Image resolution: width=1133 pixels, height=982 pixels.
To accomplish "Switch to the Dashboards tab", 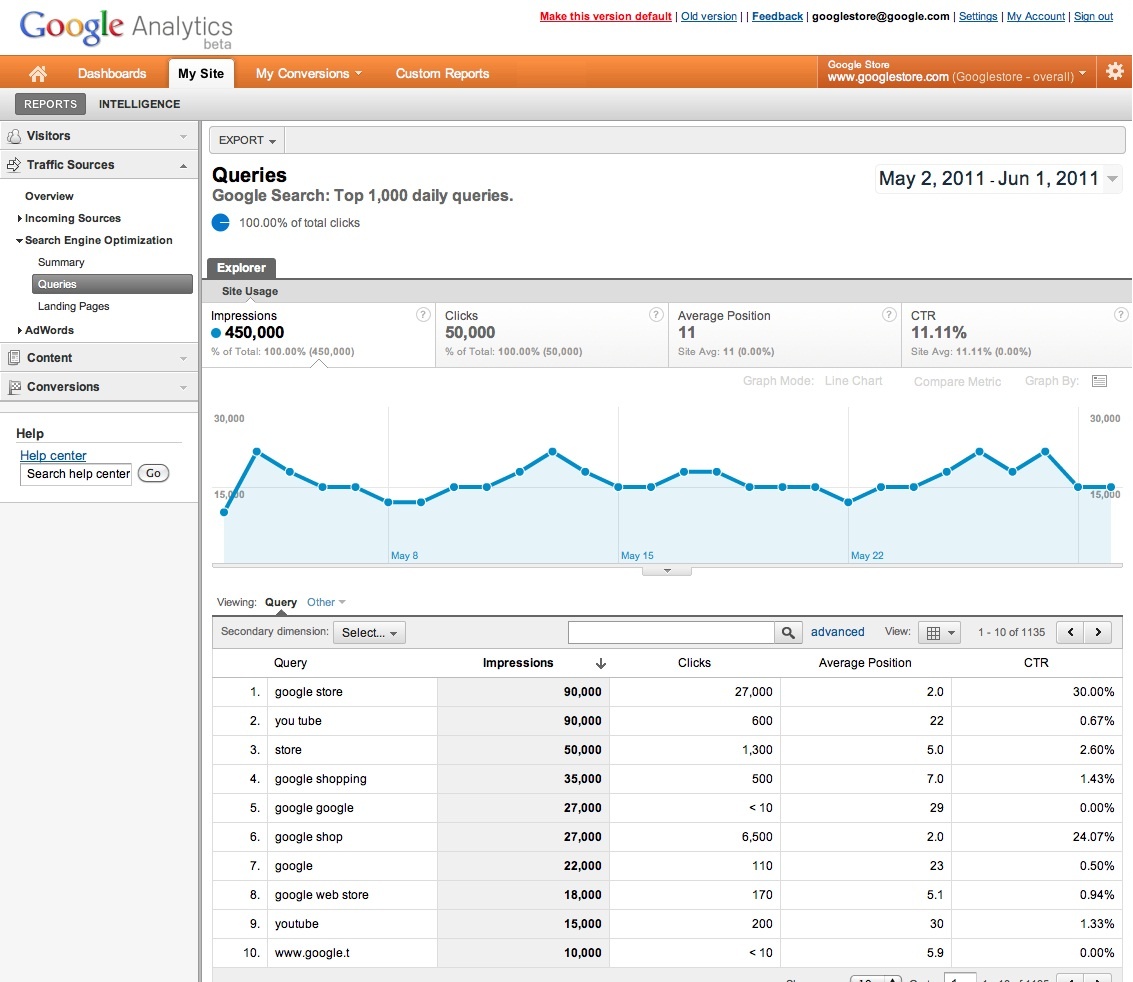I will tap(112, 74).
